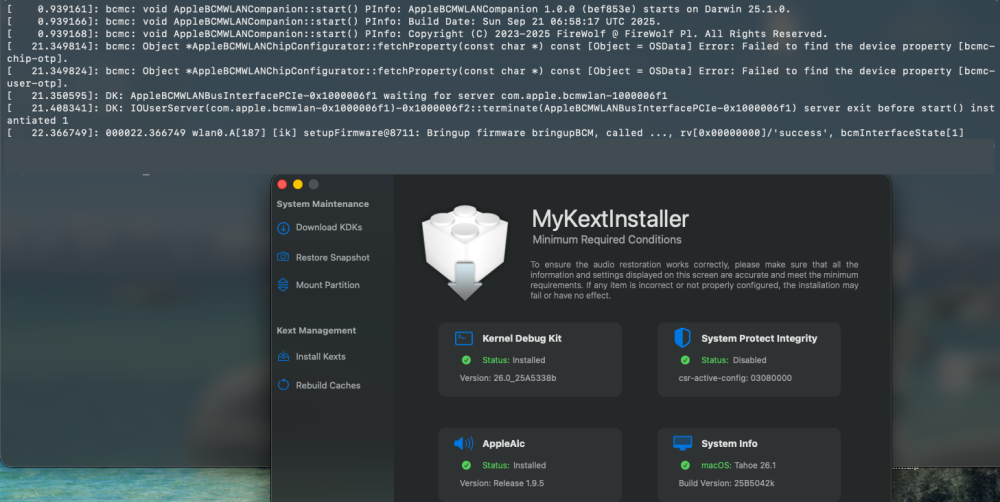Click green checkmark next to macOS Tahoe

tap(685, 465)
